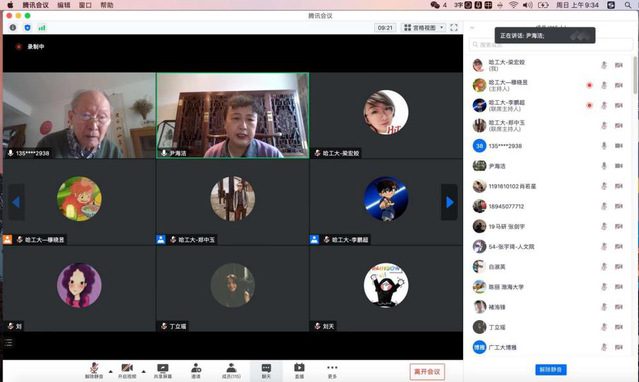Image resolution: width=639 pixels, height=382 pixels.
Task: Turn on video camera in toolbar
Action: pos(127,370)
